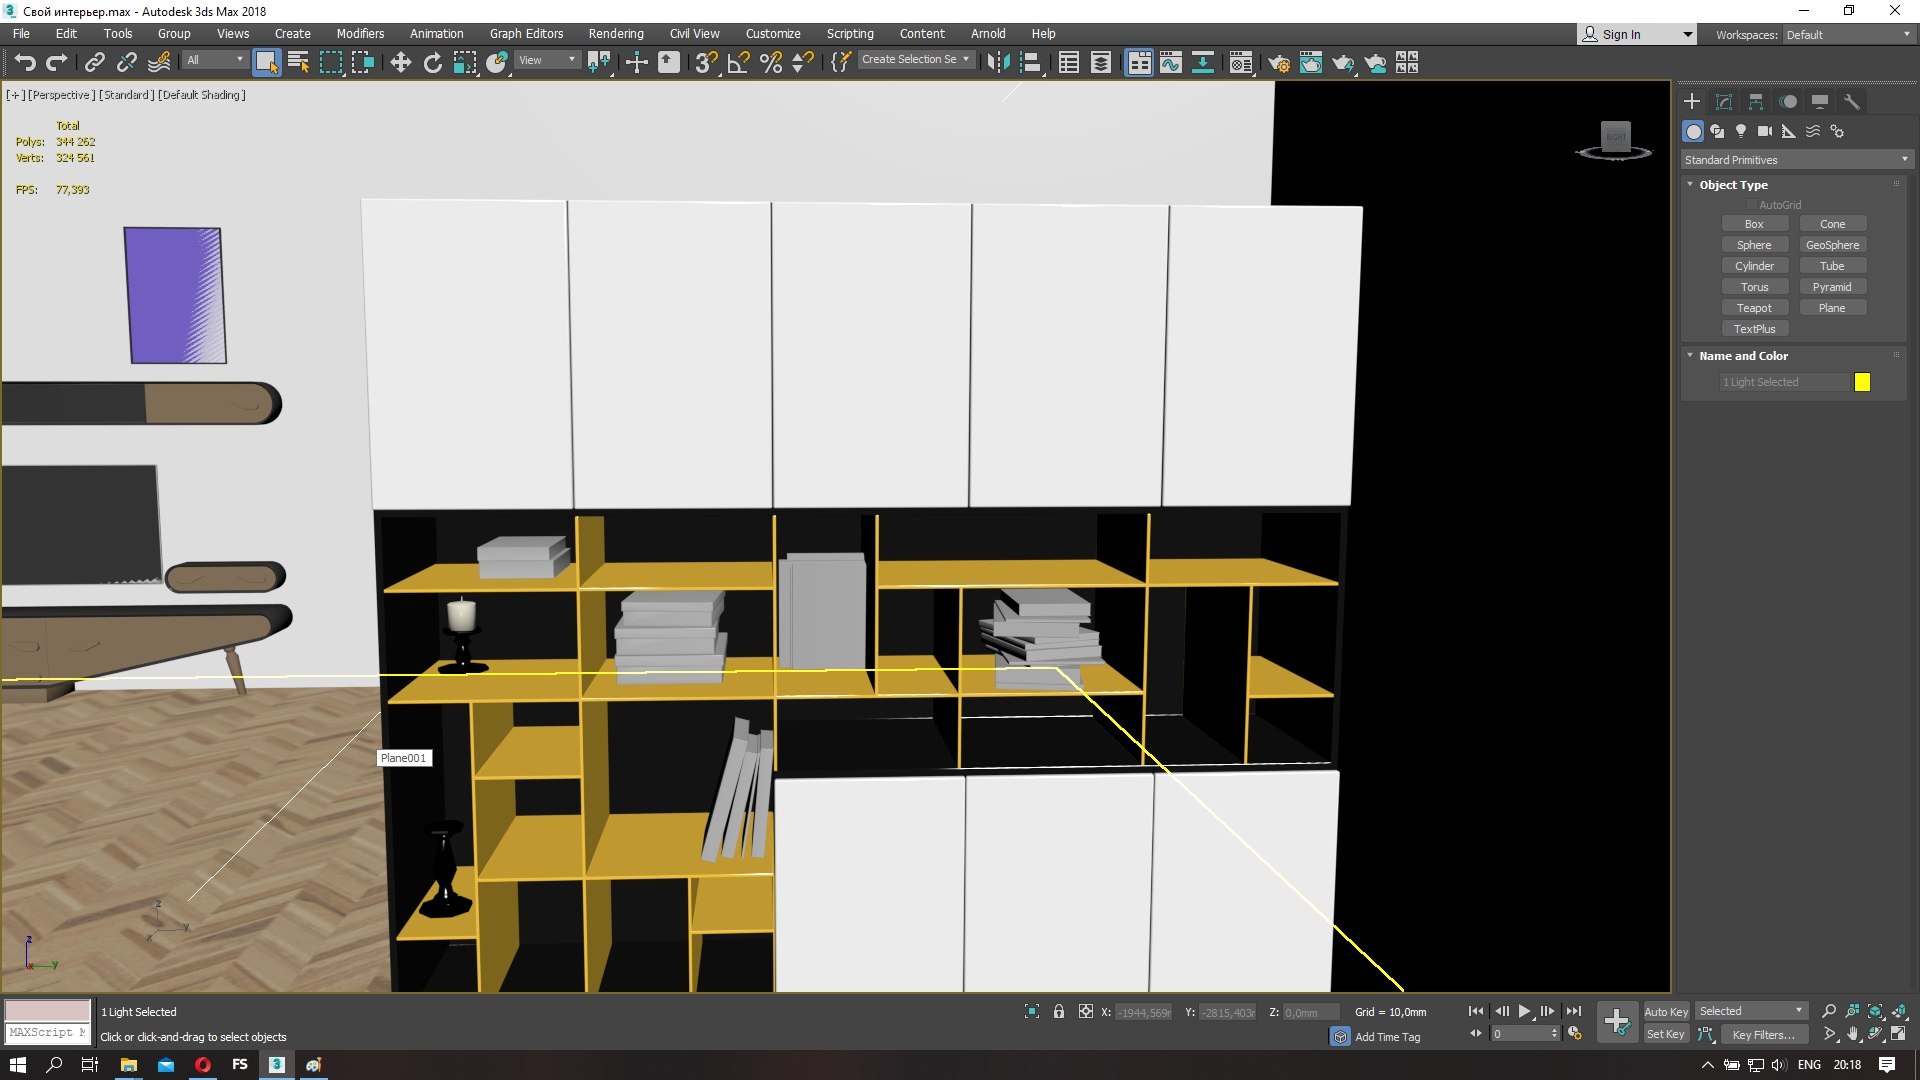Switch to Helpers category icon

pos(1789,131)
